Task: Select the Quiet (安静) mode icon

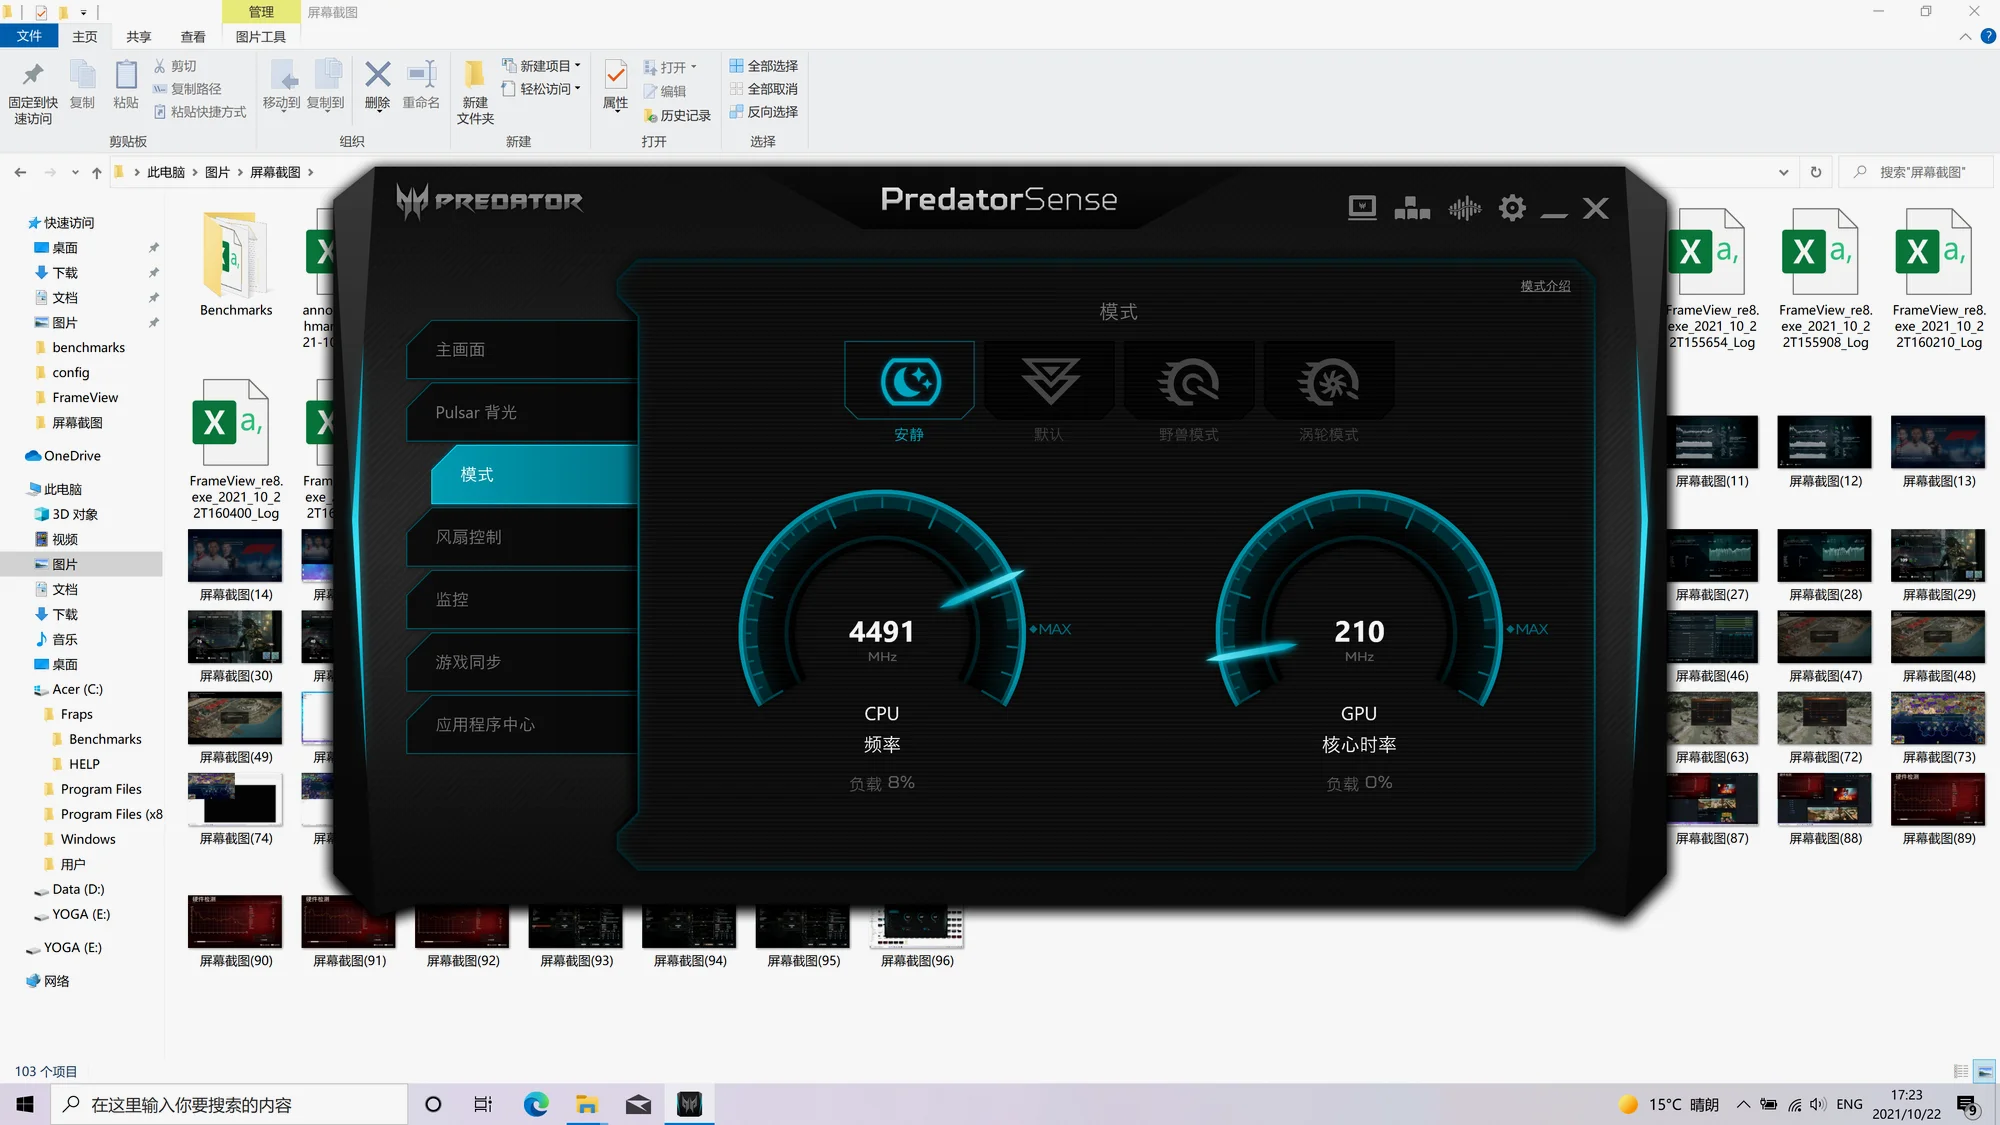Action: click(x=909, y=381)
